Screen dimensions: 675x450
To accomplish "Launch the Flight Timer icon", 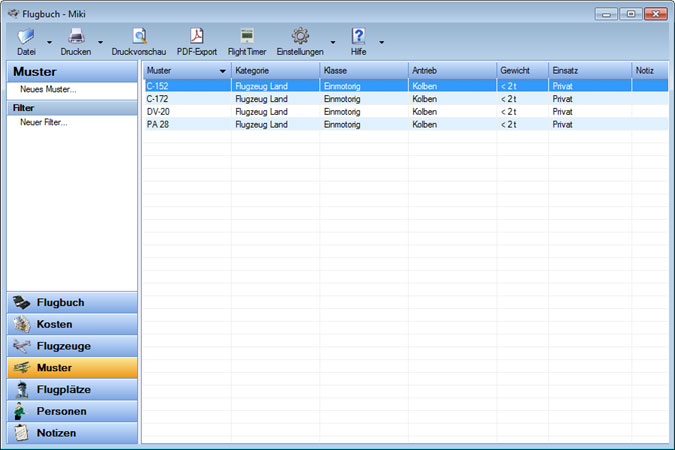I will (247, 36).
